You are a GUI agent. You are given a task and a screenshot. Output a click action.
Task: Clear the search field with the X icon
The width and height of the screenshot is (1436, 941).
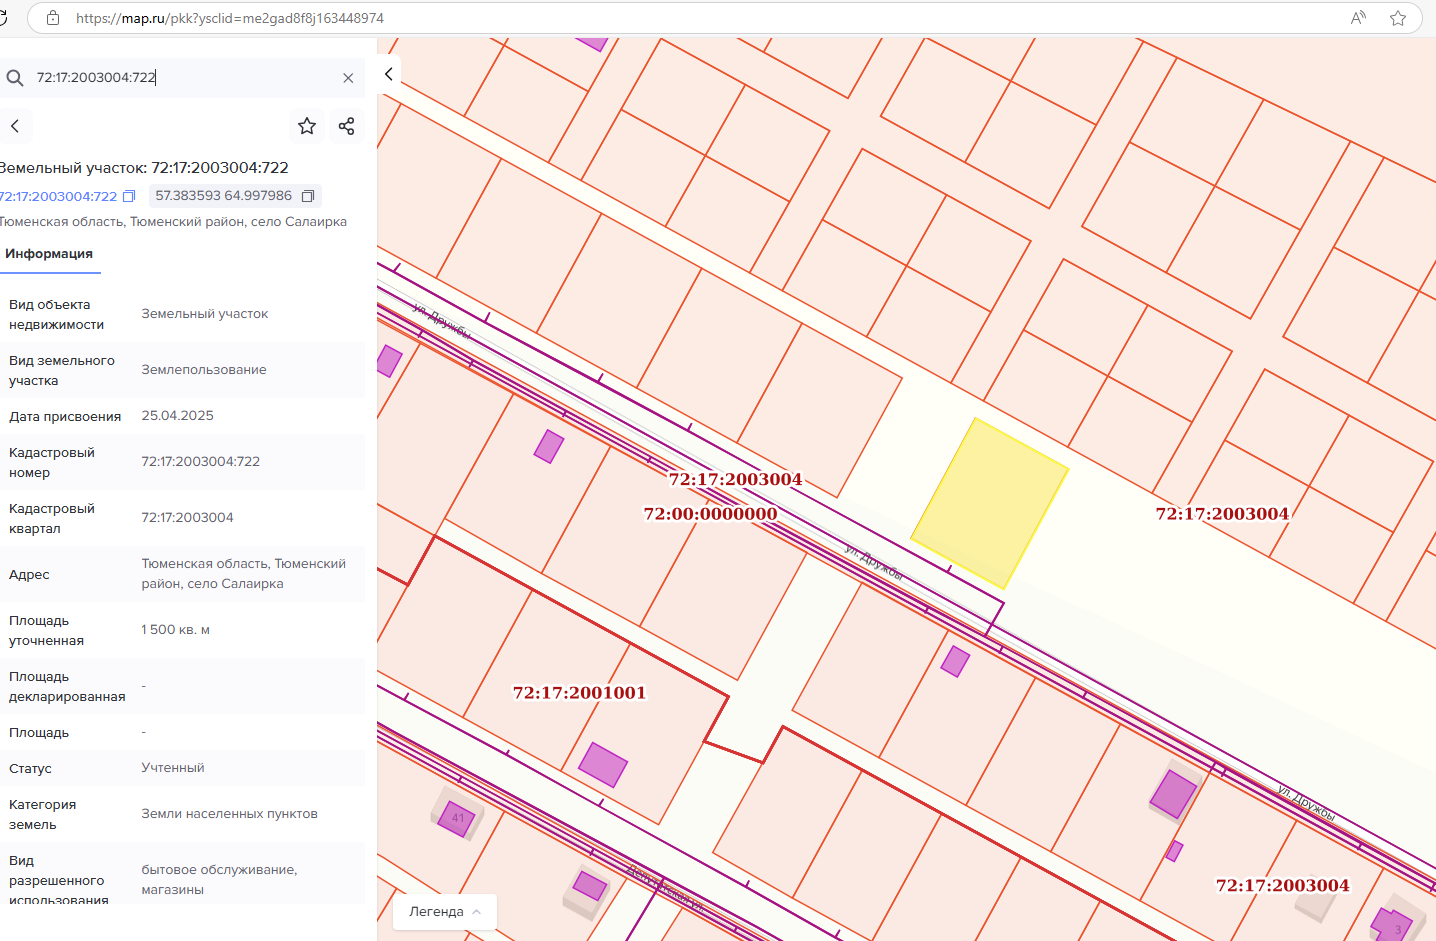click(x=348, y=78)
